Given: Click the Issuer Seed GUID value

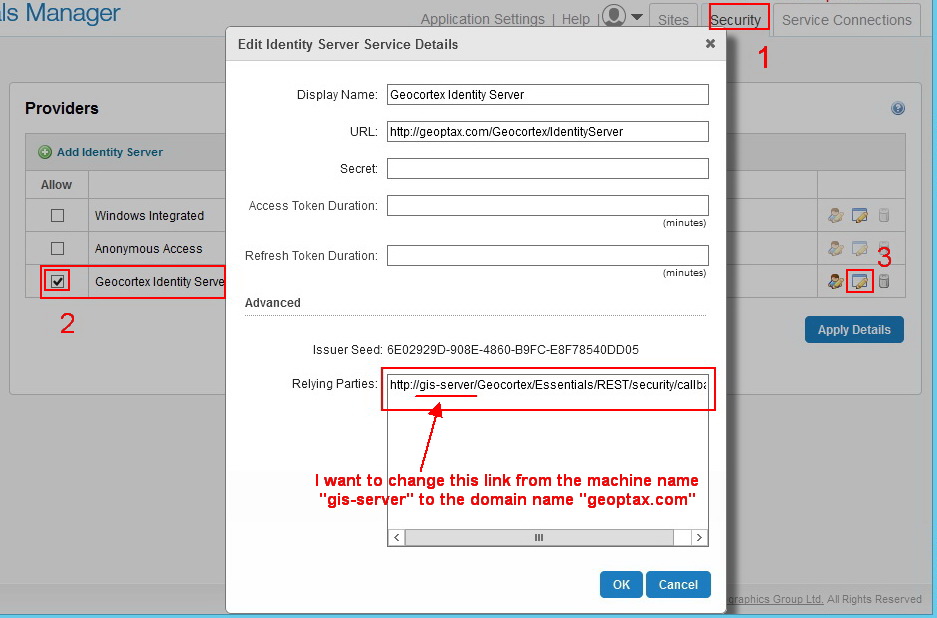Looking at the screenshot, I should (513, 350).
